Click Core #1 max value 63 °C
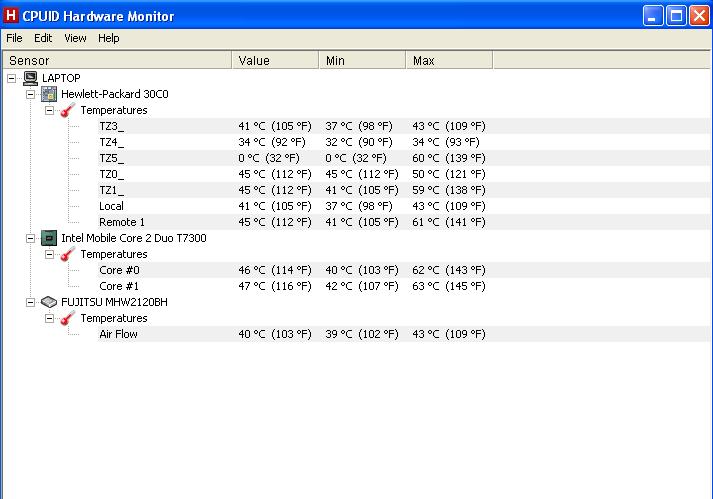 pos(449,286)
